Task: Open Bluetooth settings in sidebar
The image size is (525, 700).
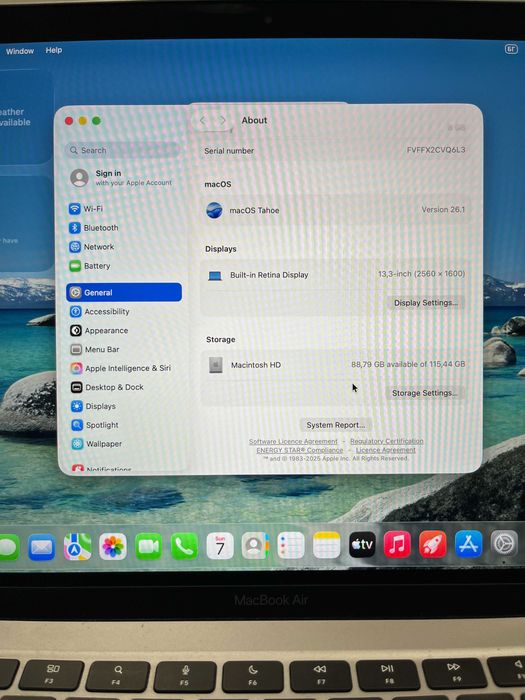Action: (x=94, y=228)
